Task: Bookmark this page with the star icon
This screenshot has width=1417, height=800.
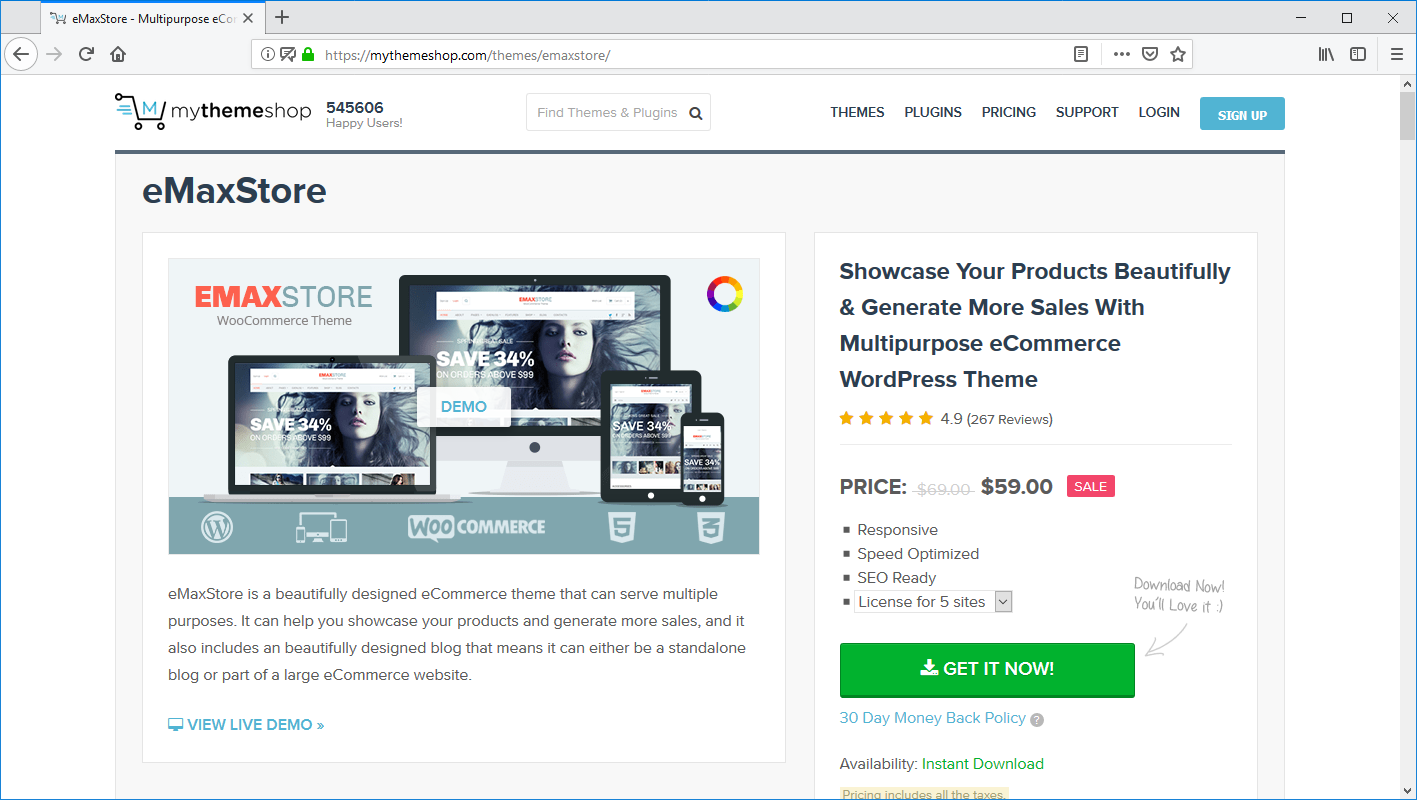Action: pyautogui.click(x=1178, y=55)
